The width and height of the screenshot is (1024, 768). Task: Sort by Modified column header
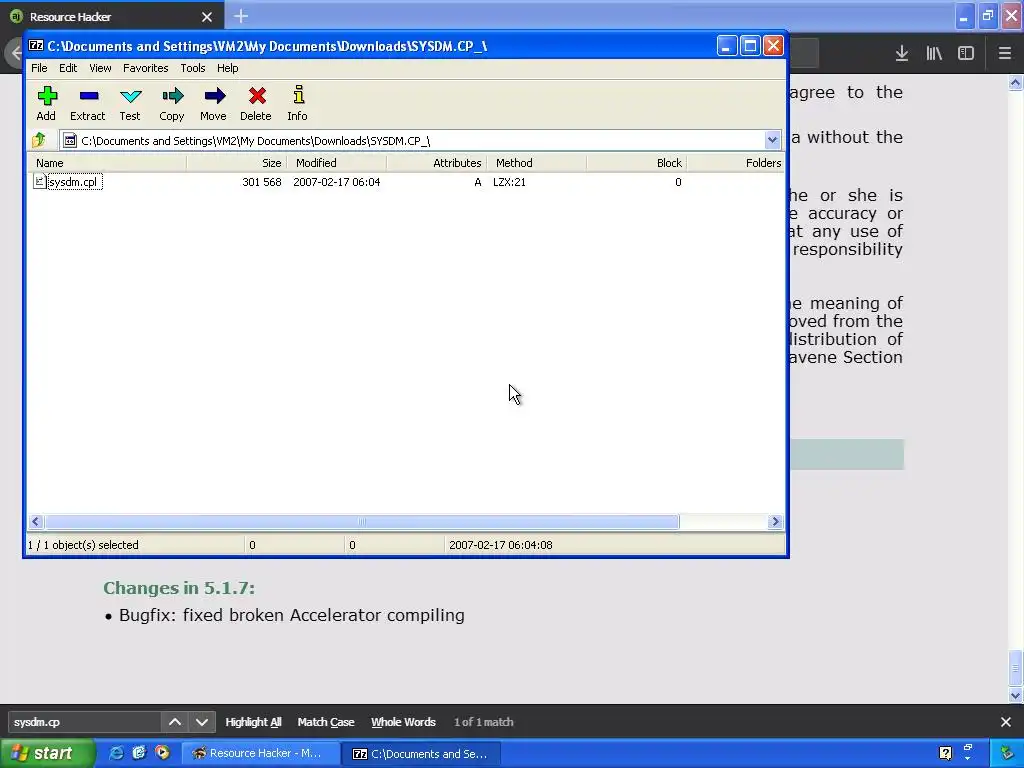pyautogui.click(x=336, y=163)
